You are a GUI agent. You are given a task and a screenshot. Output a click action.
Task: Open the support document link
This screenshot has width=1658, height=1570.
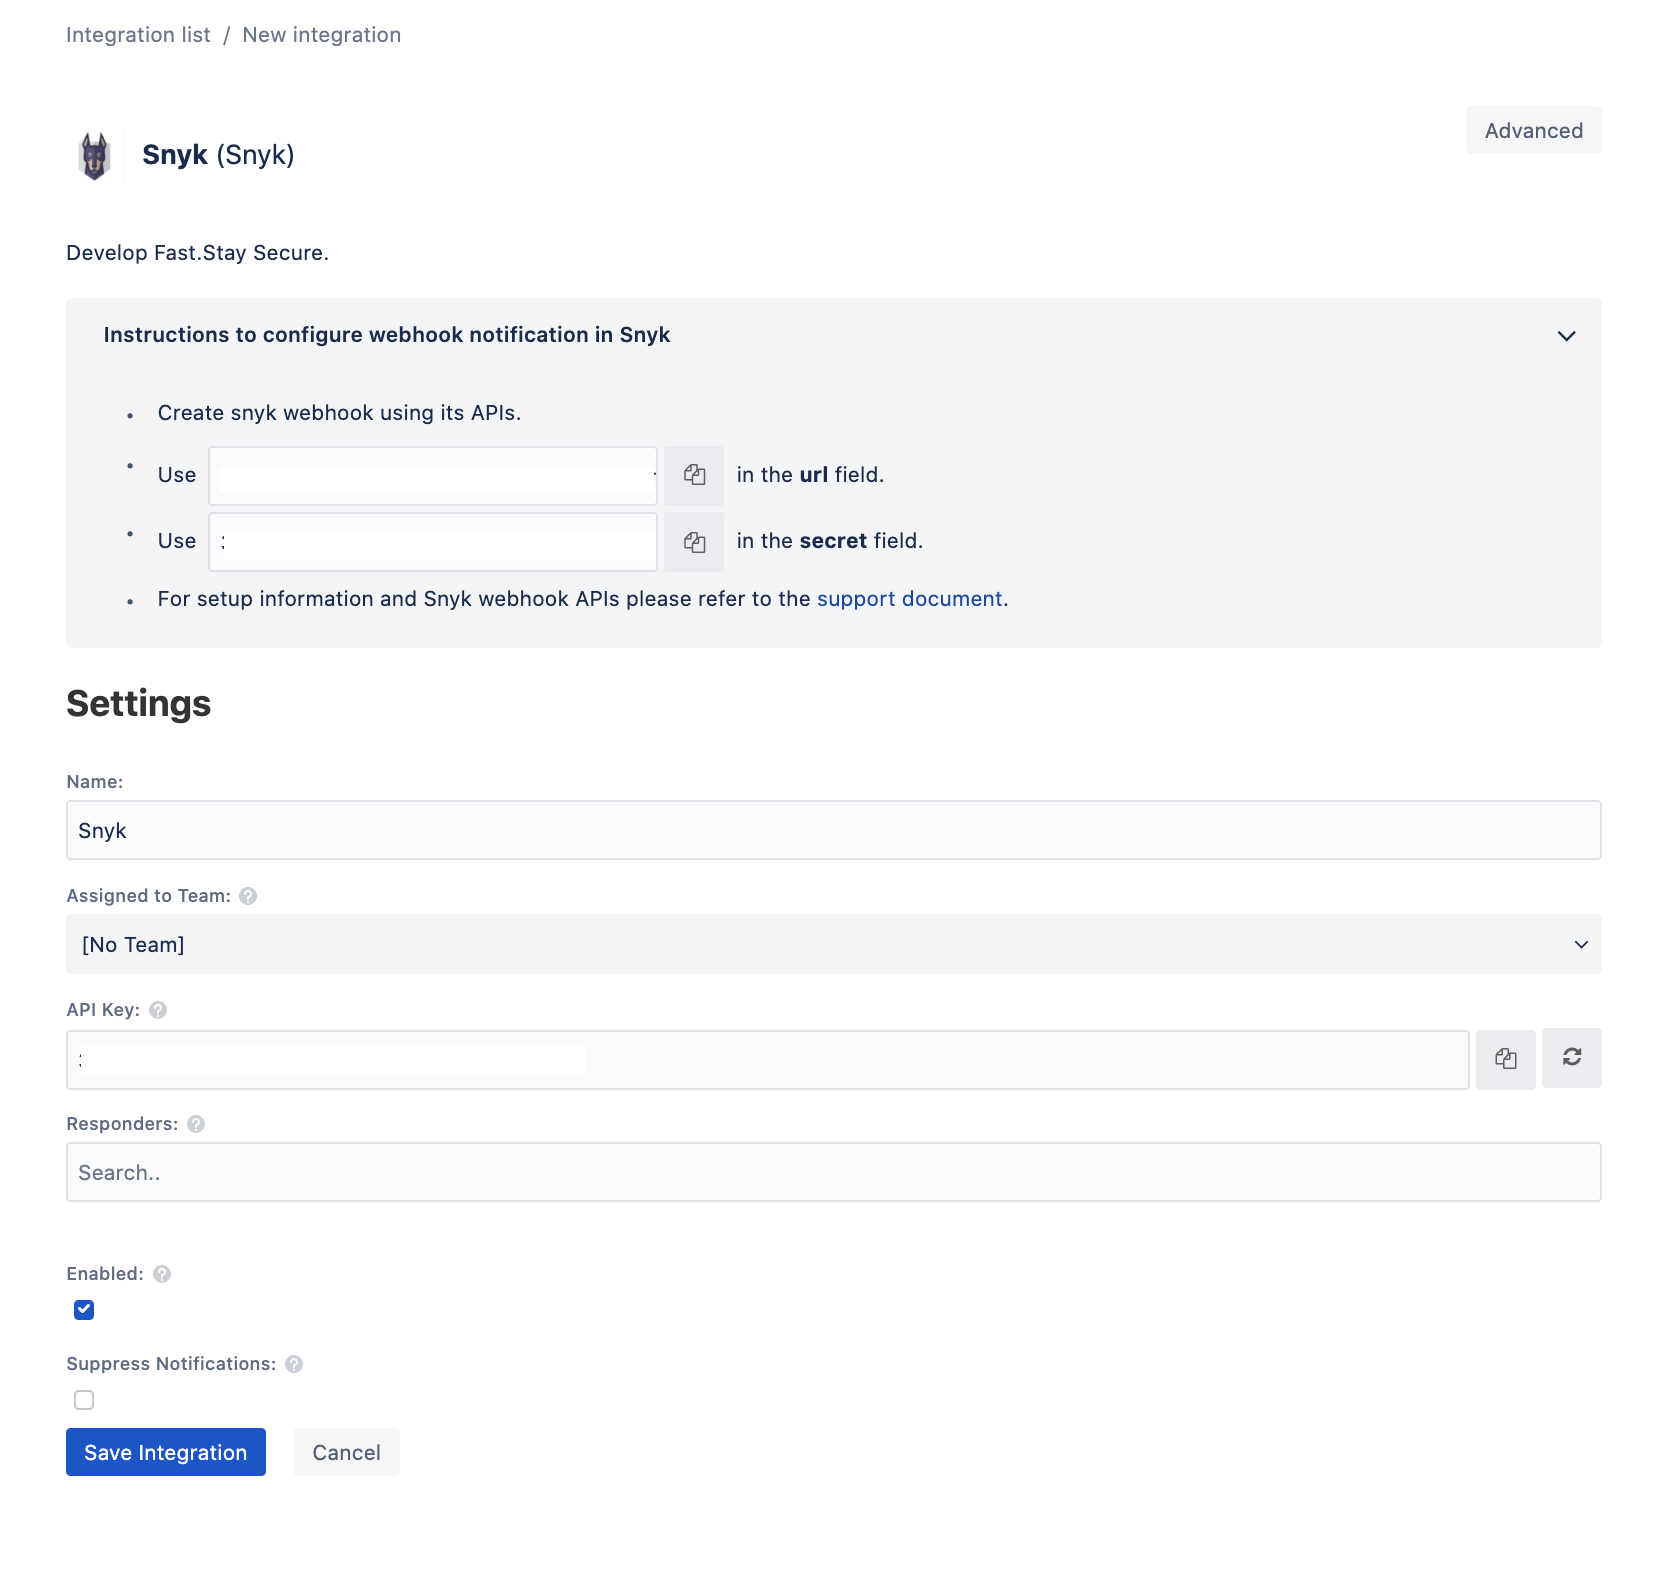pyautogui.click(x=909, y=599)
